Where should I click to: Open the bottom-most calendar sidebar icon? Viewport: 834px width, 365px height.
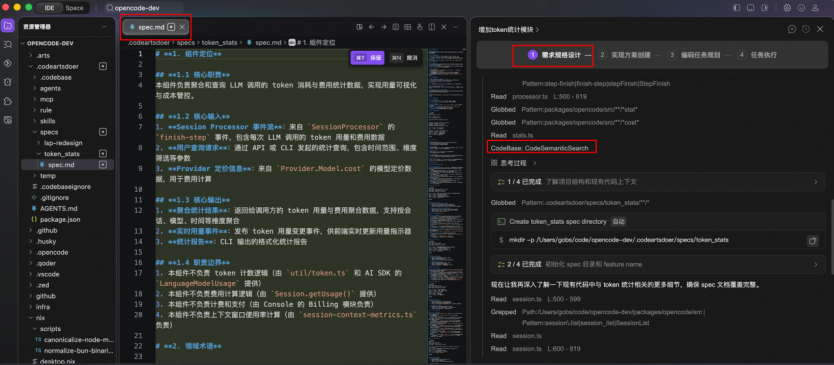click(8, 120)
